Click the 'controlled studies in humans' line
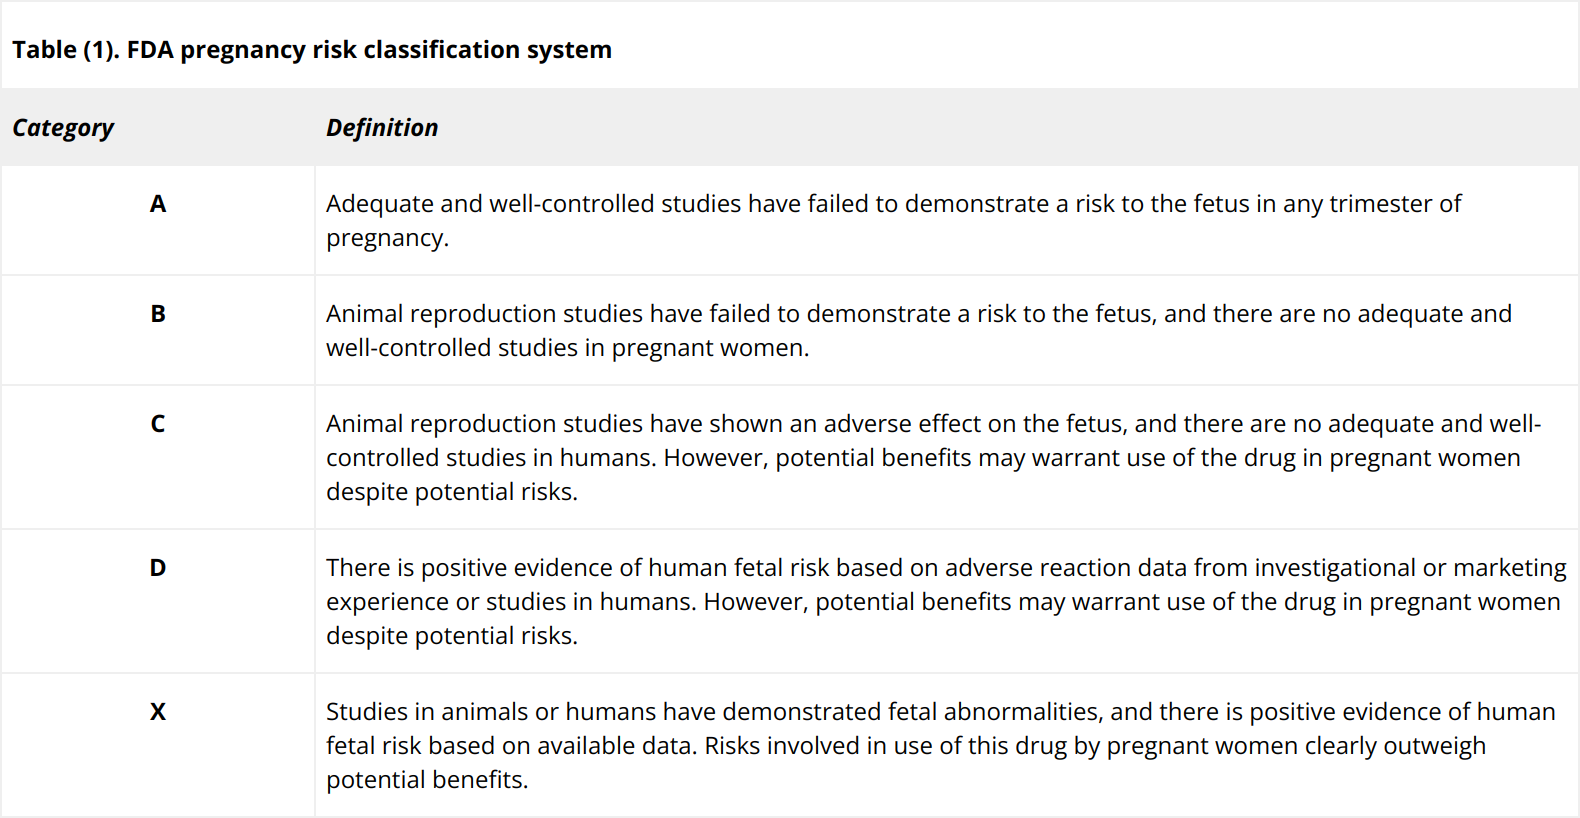 [922, 458]
